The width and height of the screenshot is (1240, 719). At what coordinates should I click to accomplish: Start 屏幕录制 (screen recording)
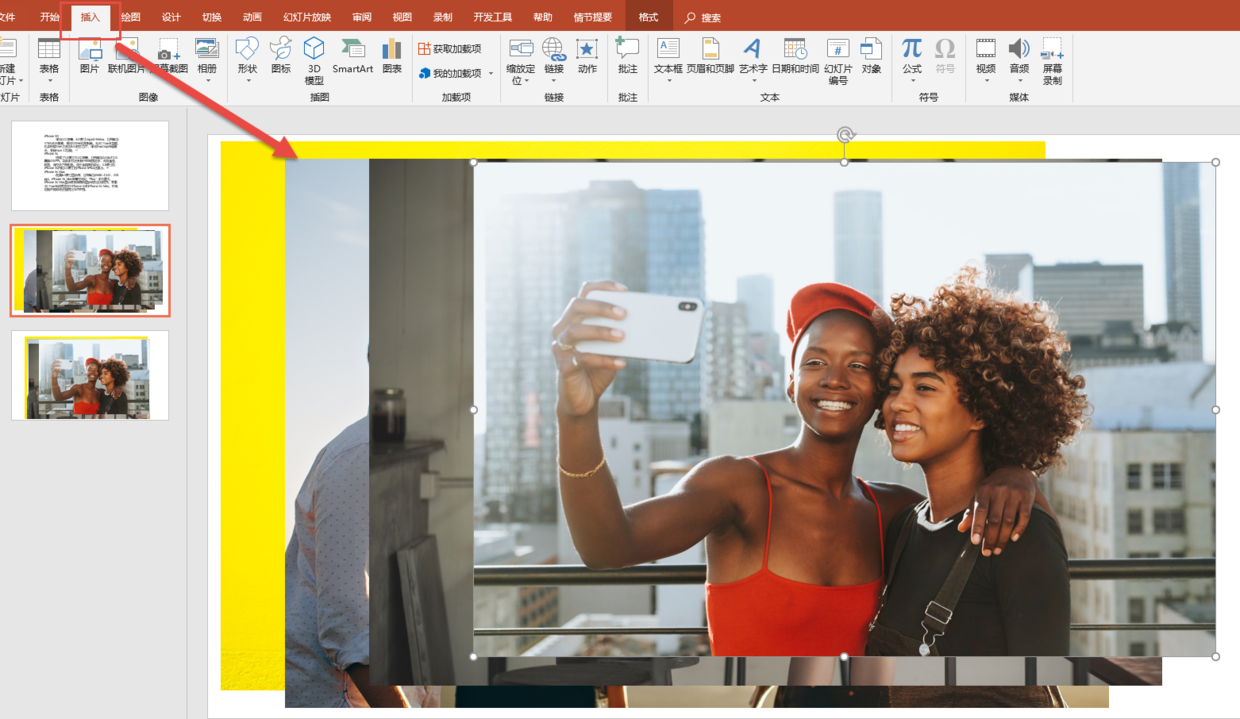point(1052,60)
